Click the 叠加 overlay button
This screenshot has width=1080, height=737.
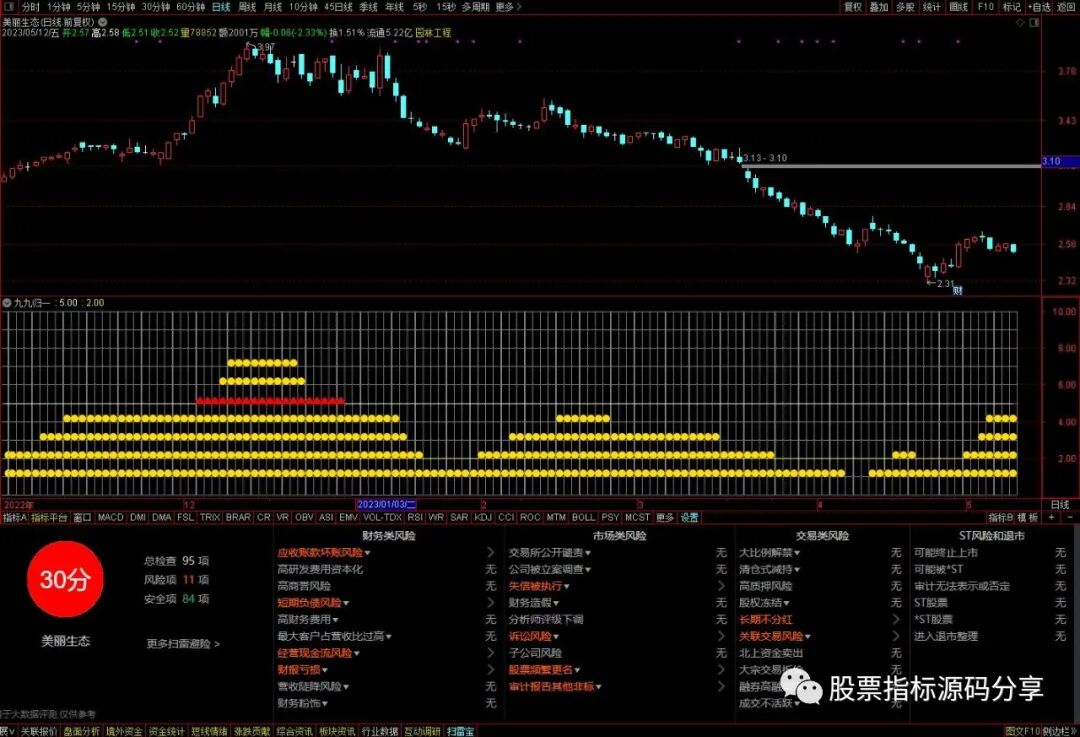(879, 7)
